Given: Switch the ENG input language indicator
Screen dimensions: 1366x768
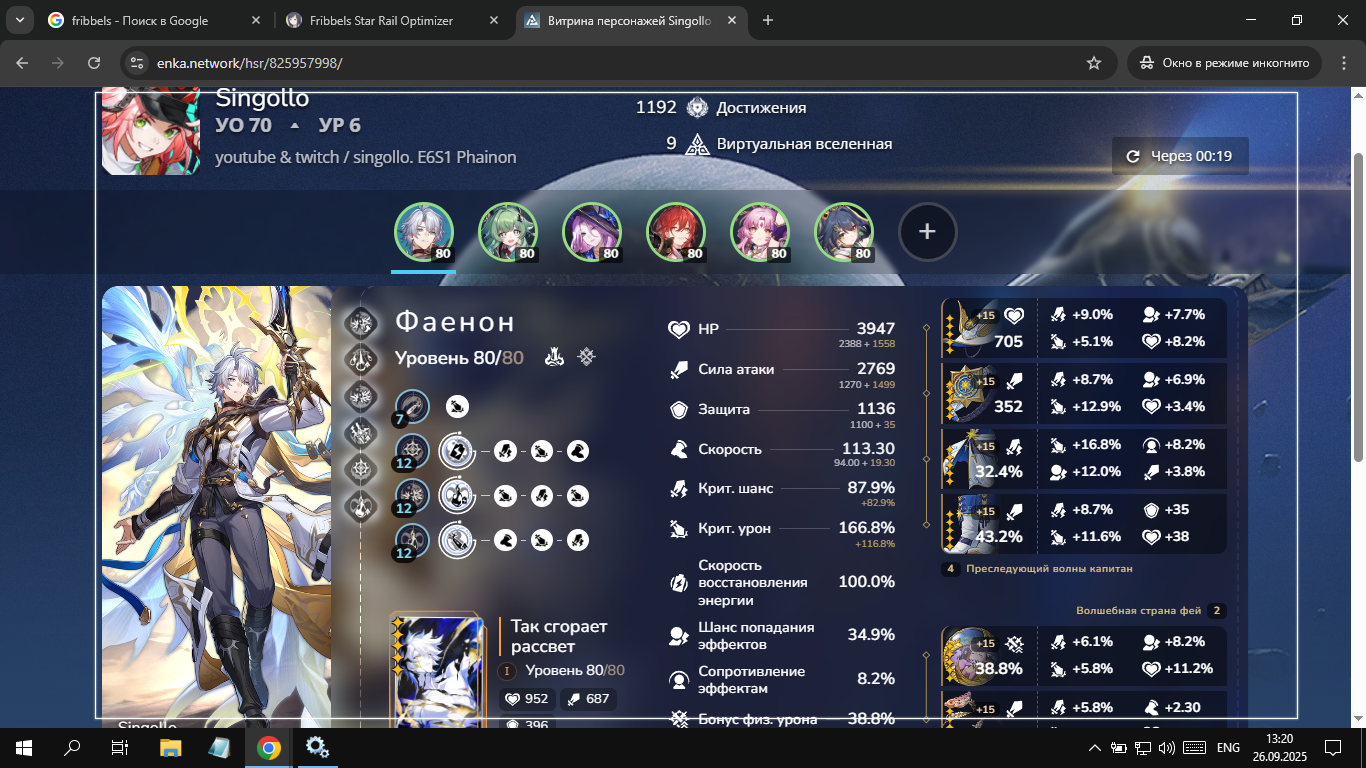Looking at the screenshot, I should [1228, 748].
